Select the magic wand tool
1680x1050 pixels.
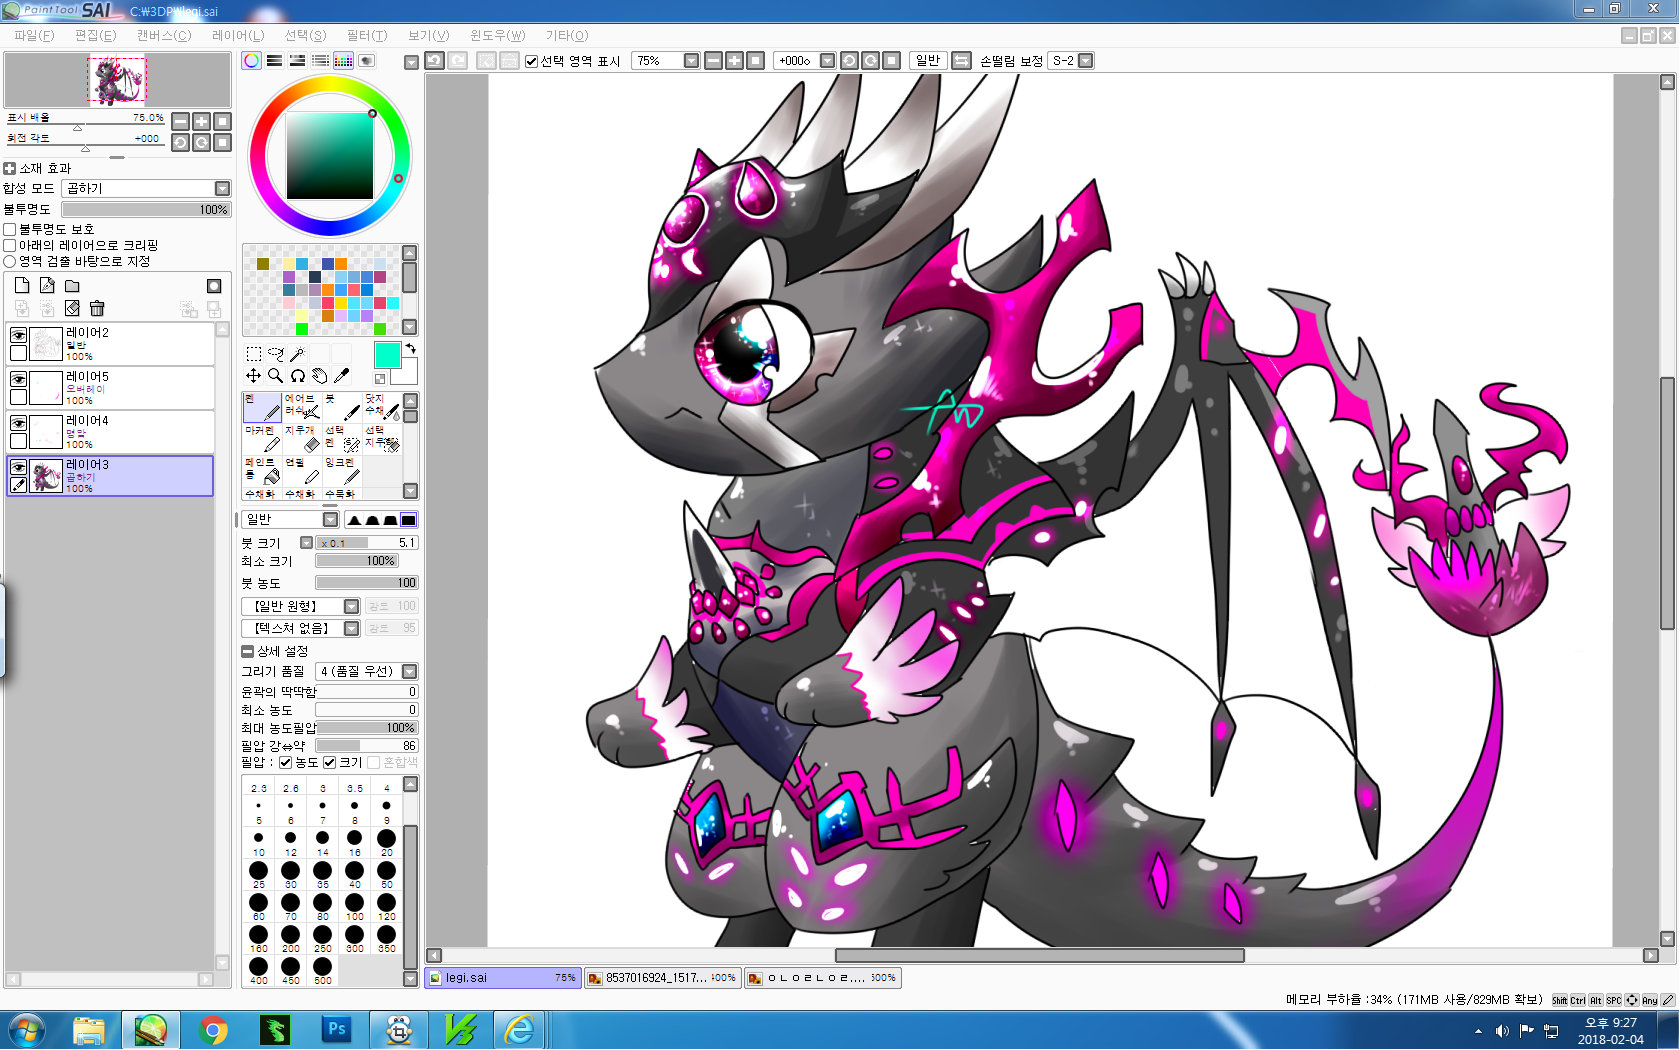[x=298, y=354]
